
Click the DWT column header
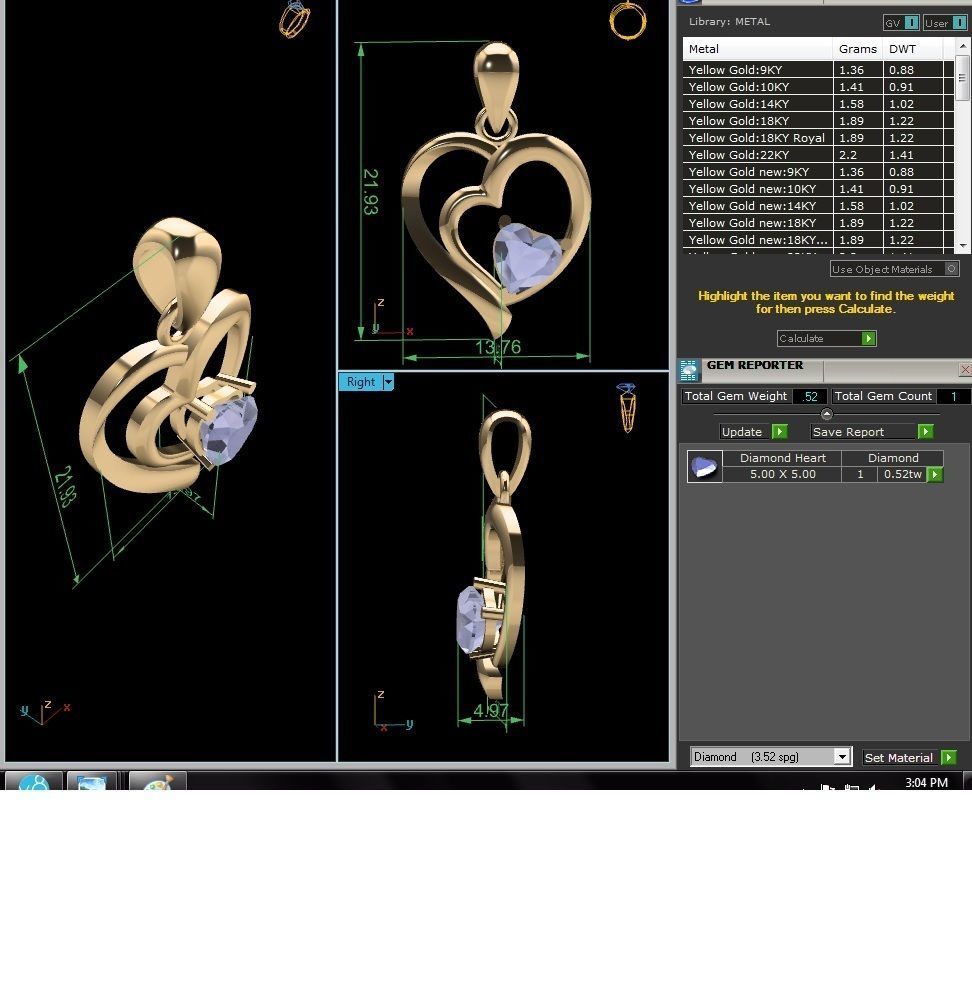coord(912,49)
